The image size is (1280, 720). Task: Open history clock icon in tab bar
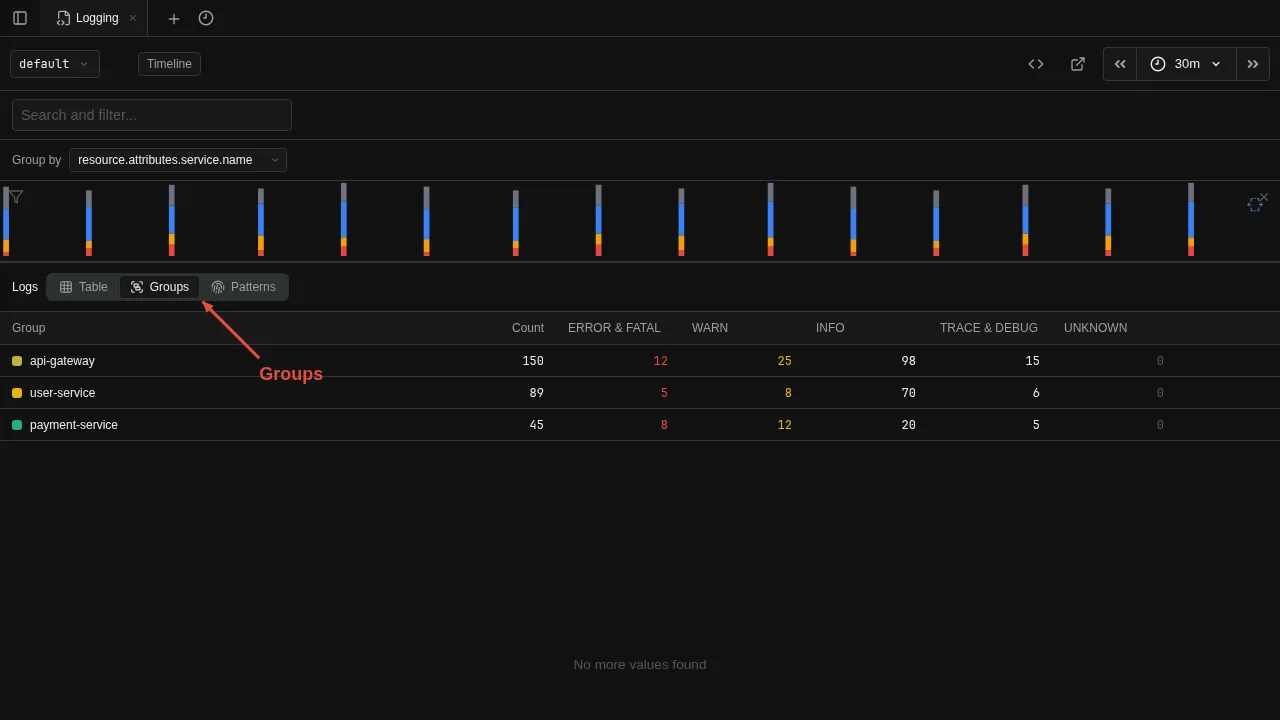tap(206, 18)
